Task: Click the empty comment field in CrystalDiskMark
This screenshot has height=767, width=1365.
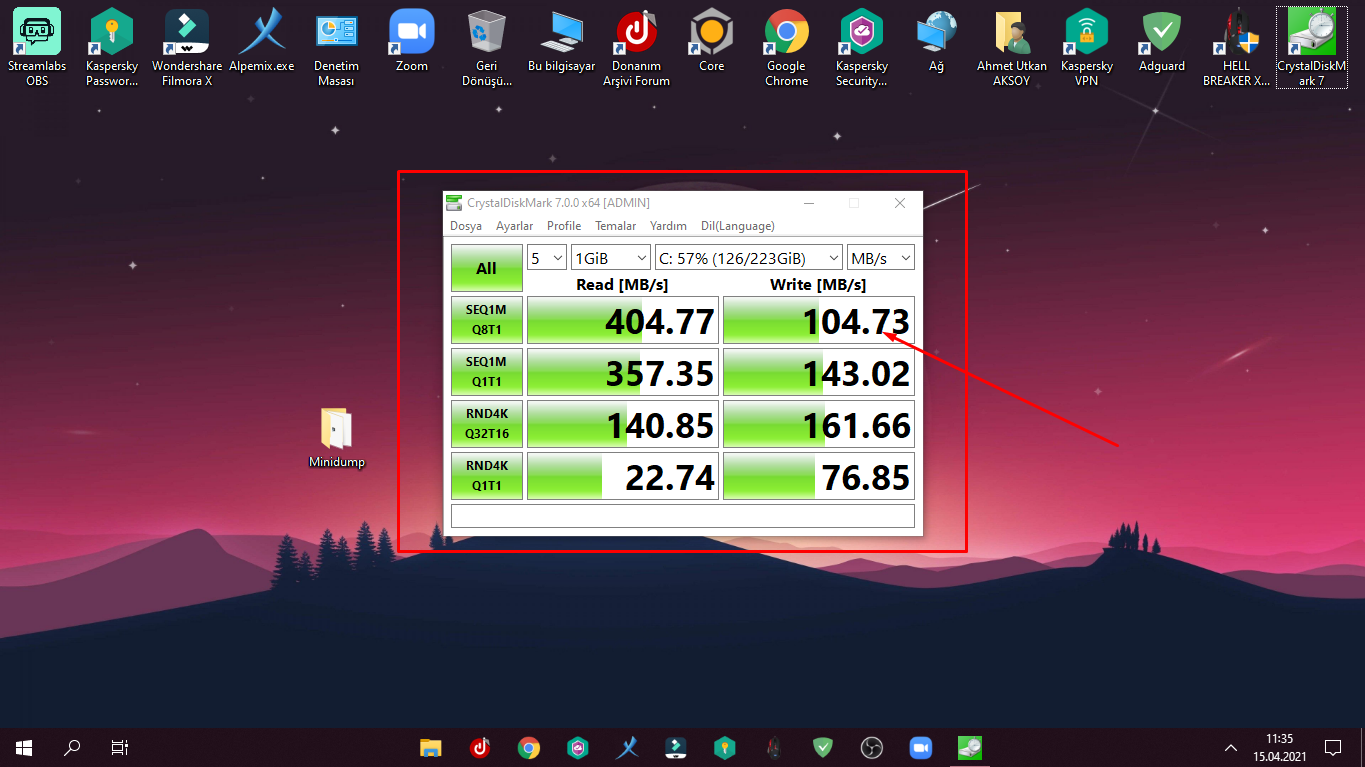Action: (683, 516)
